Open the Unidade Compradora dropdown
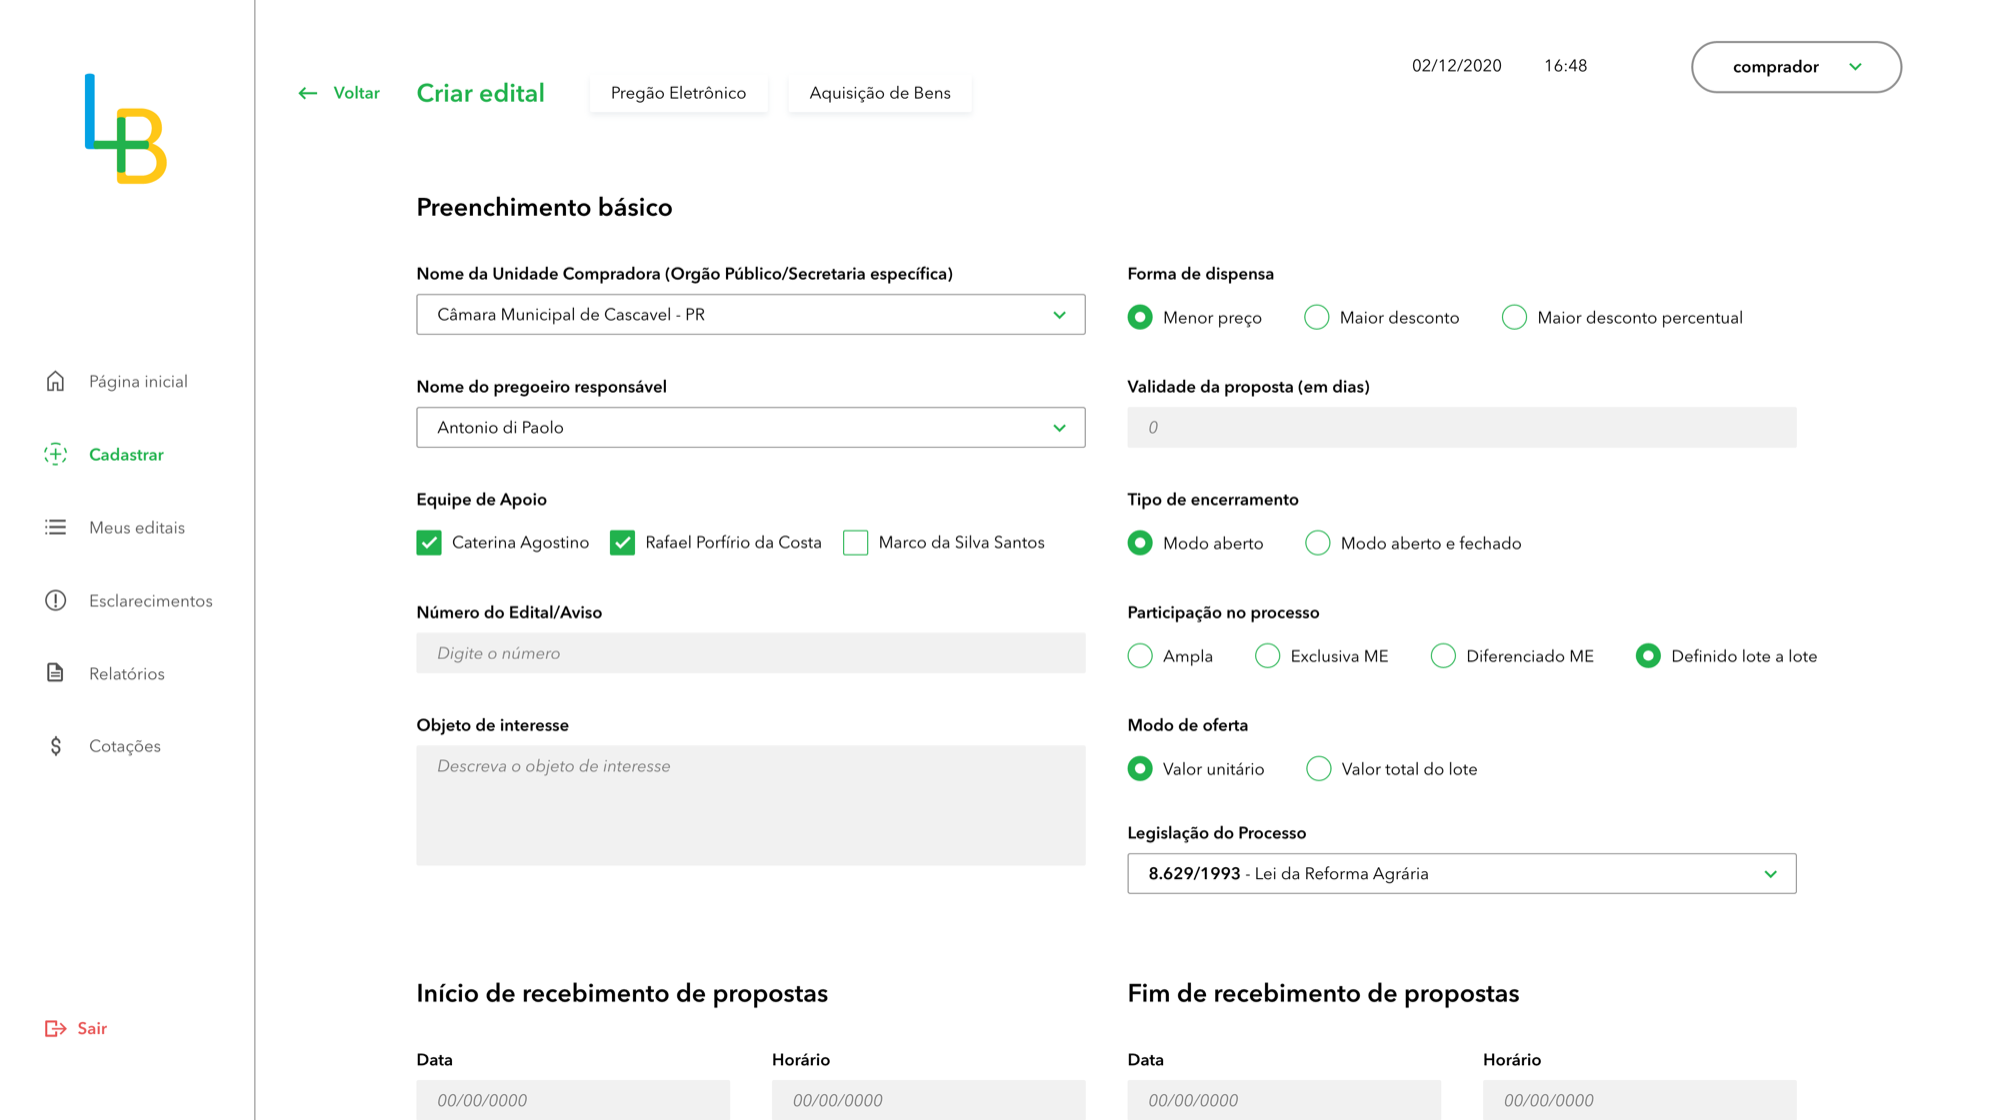This screenshot has height=1120, width=2000. [x=751, y=314]
